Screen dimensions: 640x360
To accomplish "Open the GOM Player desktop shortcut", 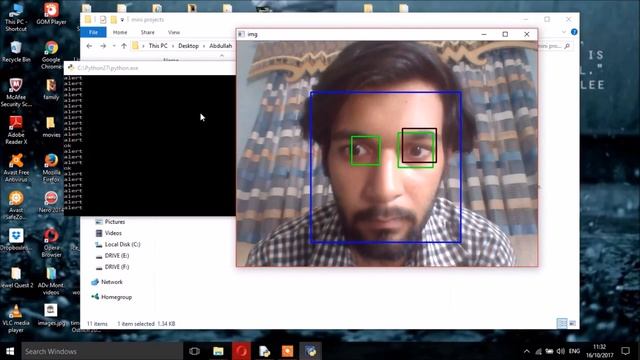I will point(51,13).
